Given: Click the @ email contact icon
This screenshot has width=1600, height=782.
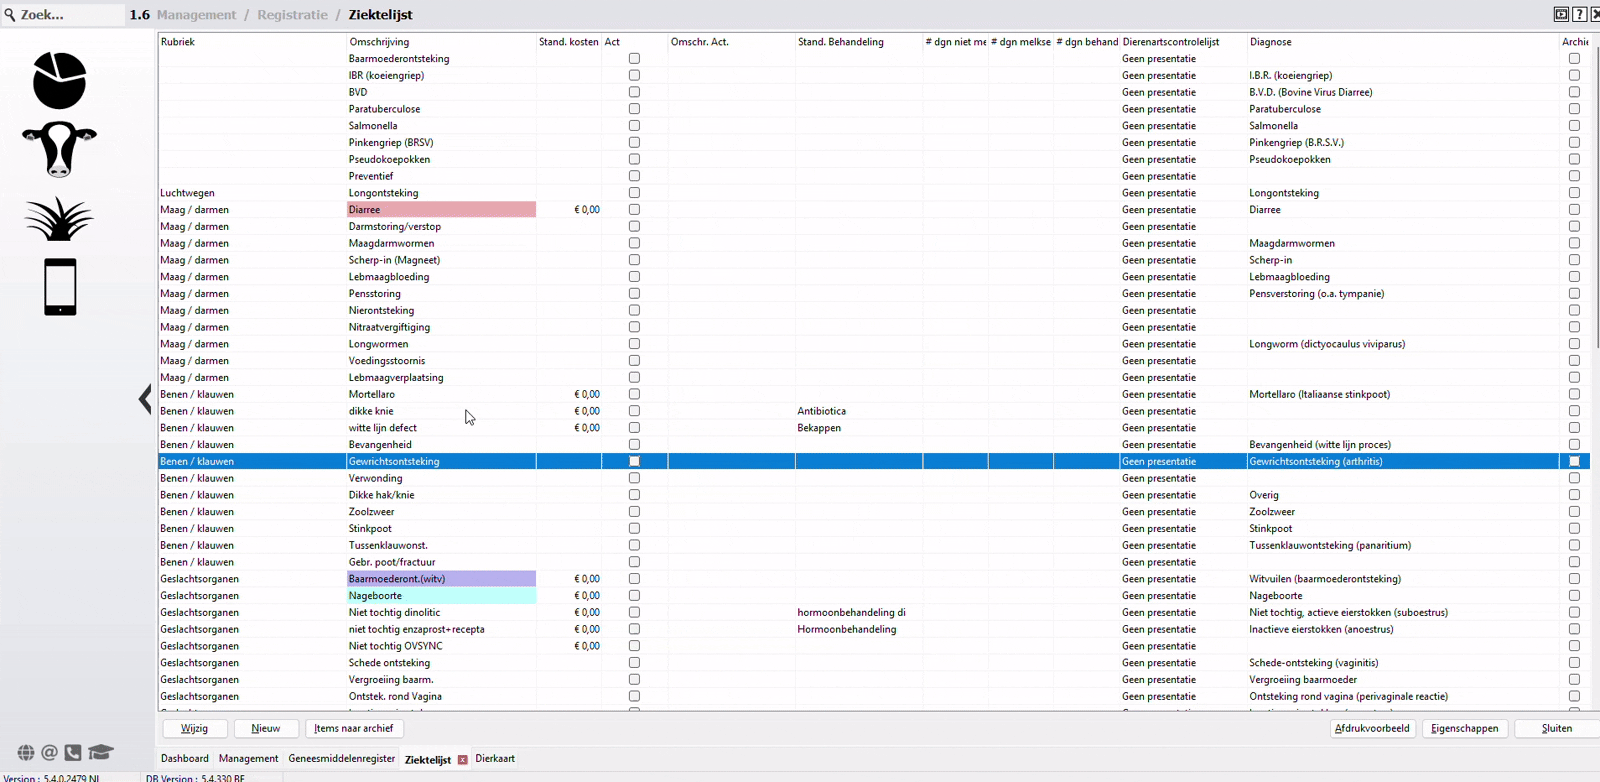Looking at the screenshot, I should (49, 752).
